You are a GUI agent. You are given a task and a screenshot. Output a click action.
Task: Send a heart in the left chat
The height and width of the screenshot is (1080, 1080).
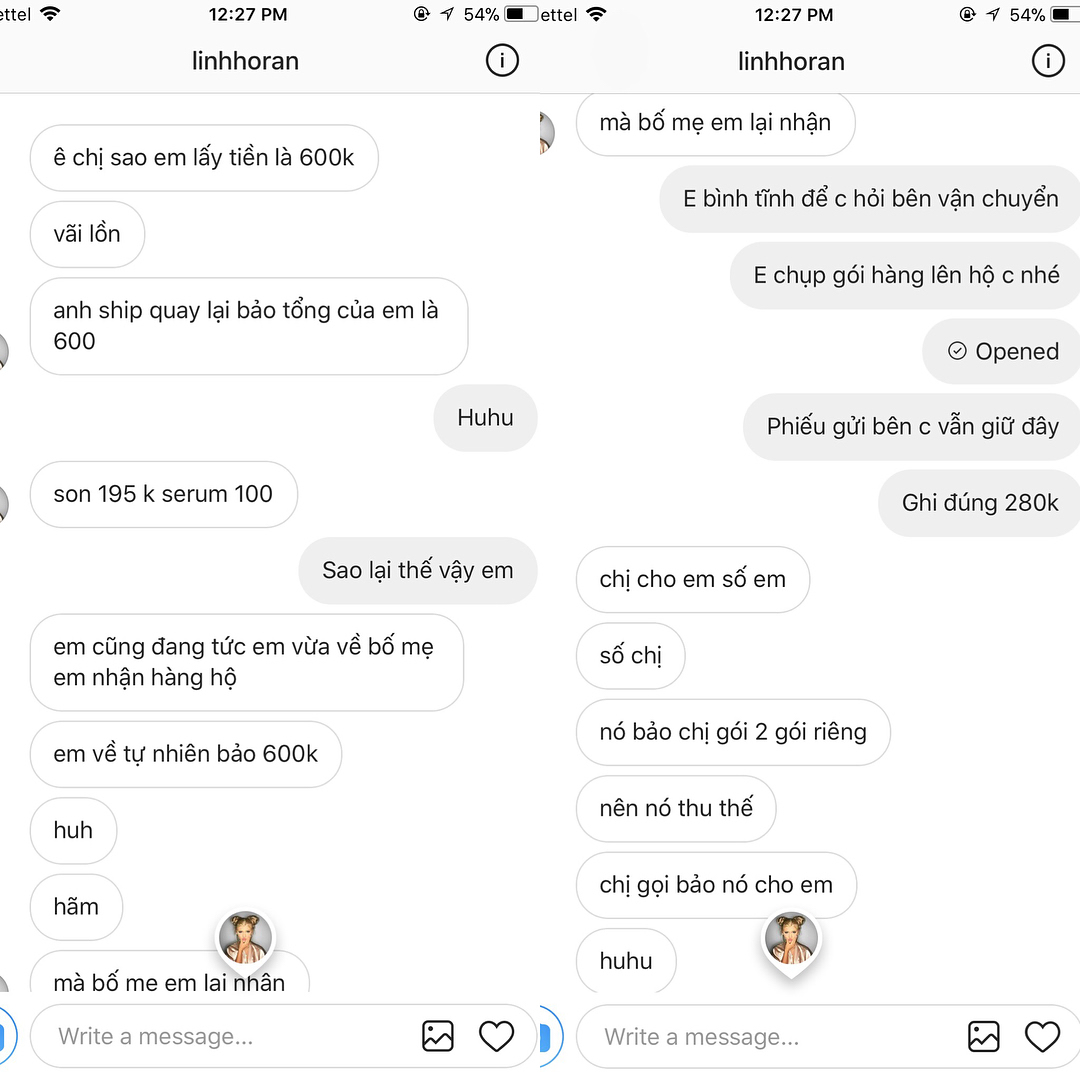coord(497,1036)
